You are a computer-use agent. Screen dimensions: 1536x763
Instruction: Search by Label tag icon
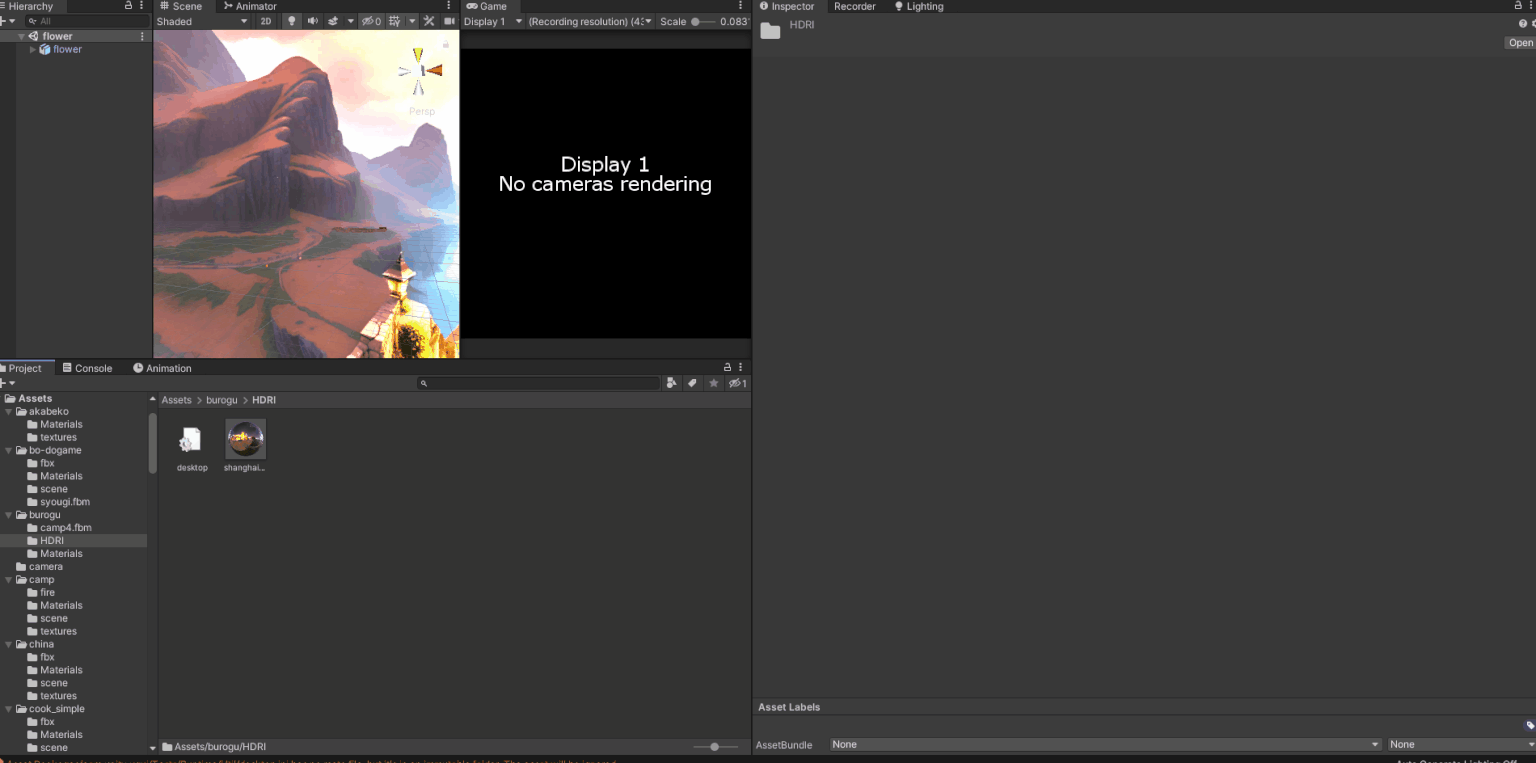692,383
